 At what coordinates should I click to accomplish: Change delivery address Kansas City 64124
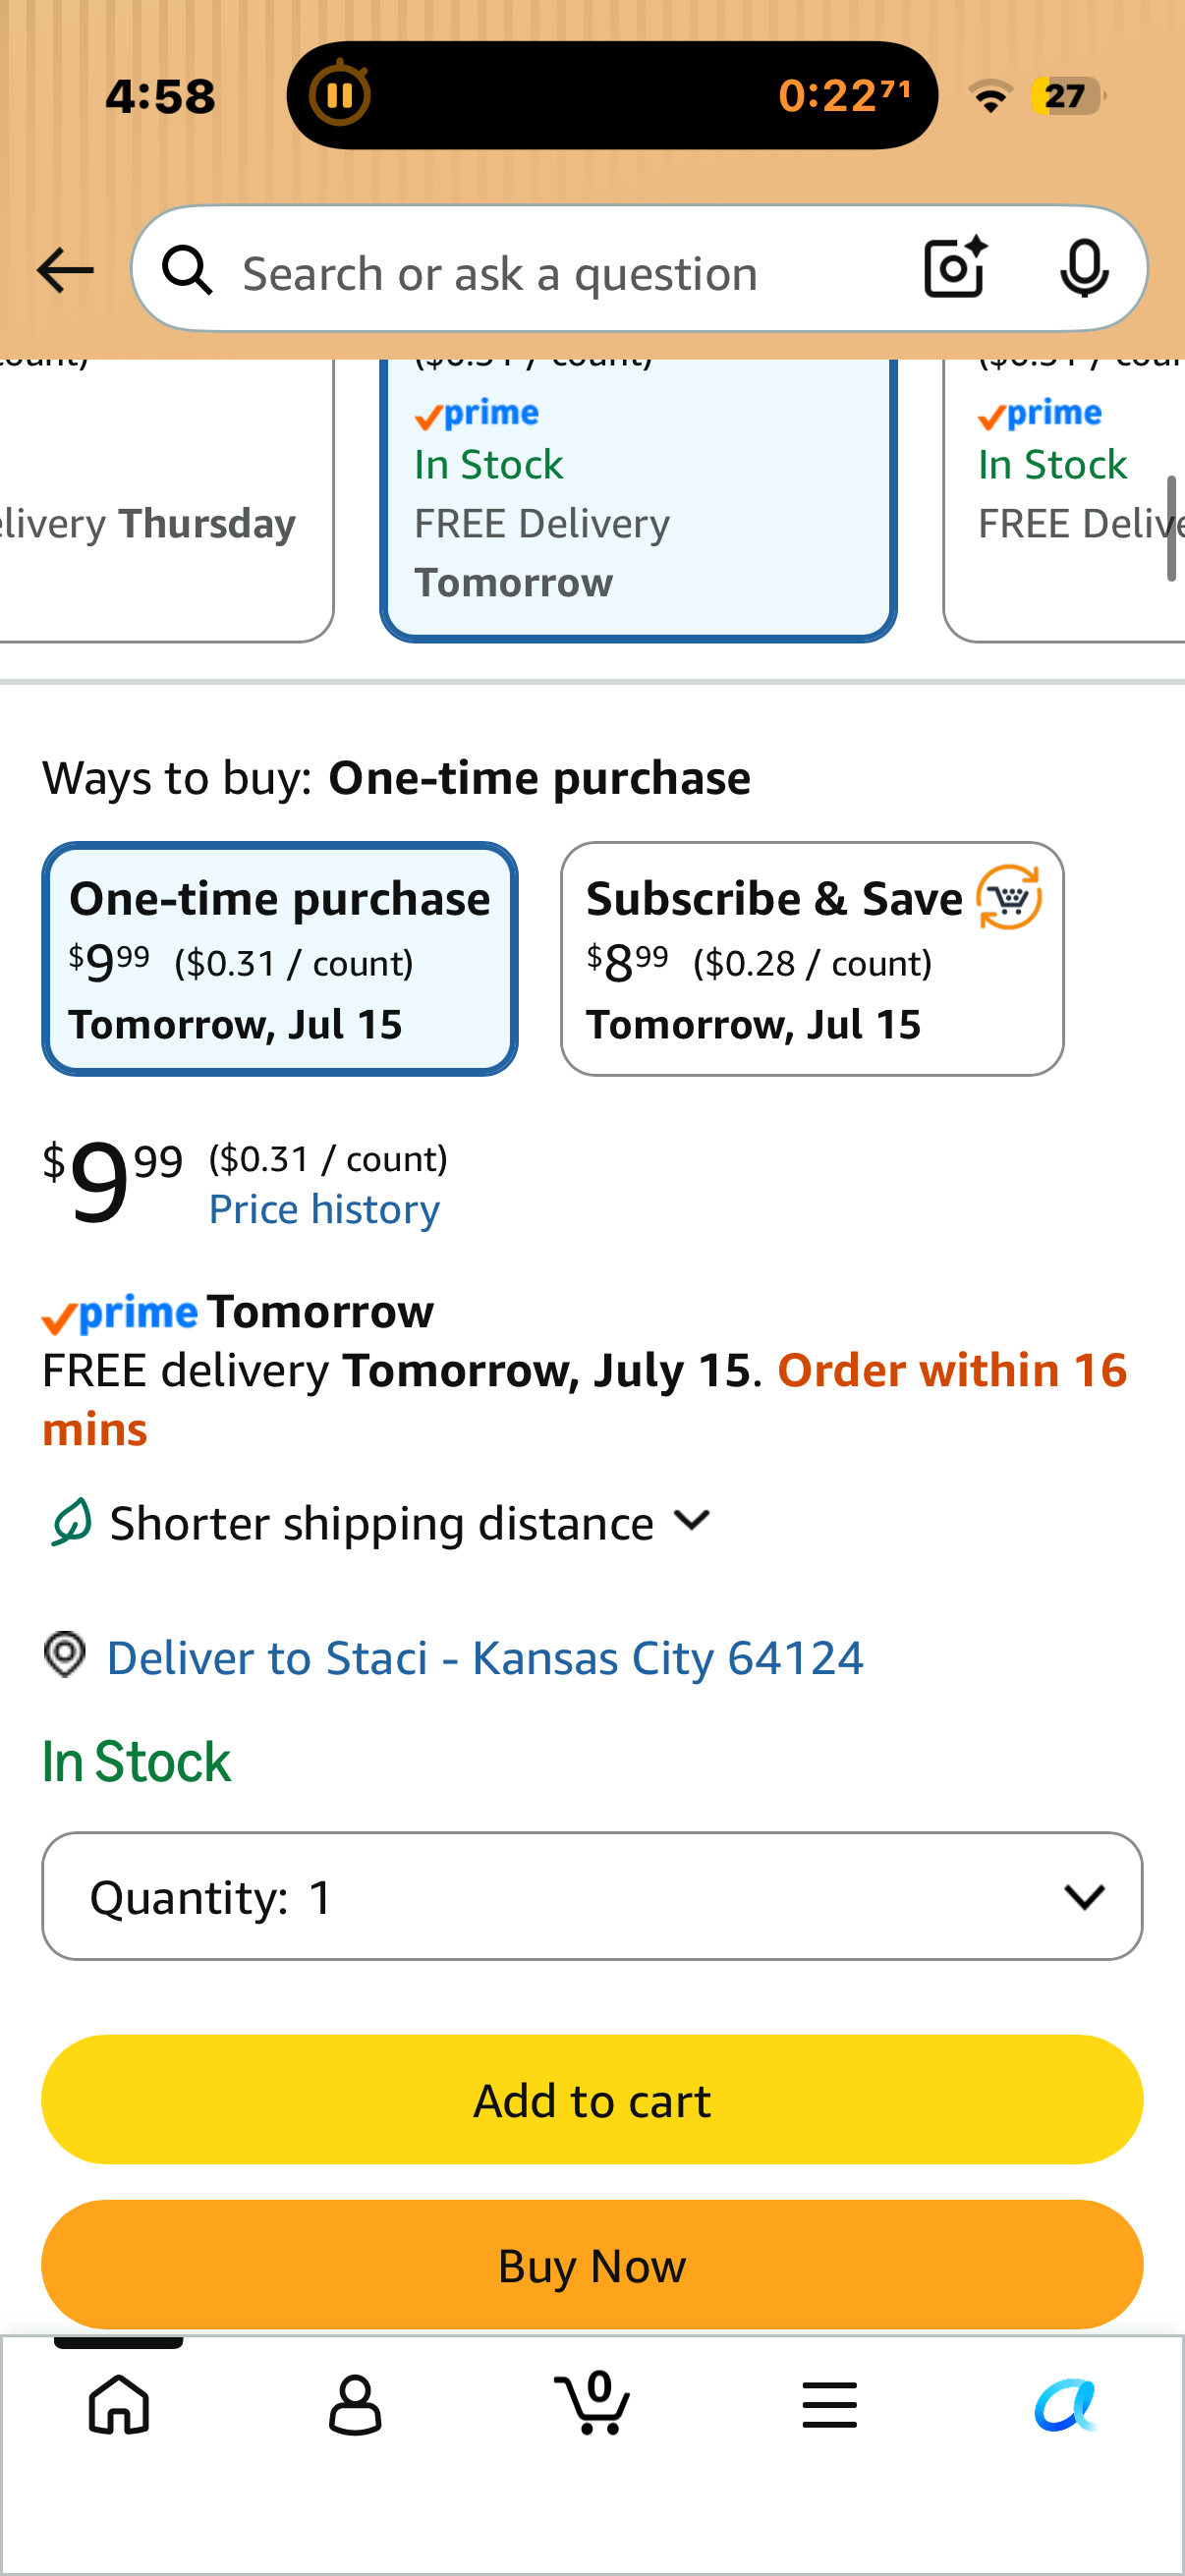485,1657
